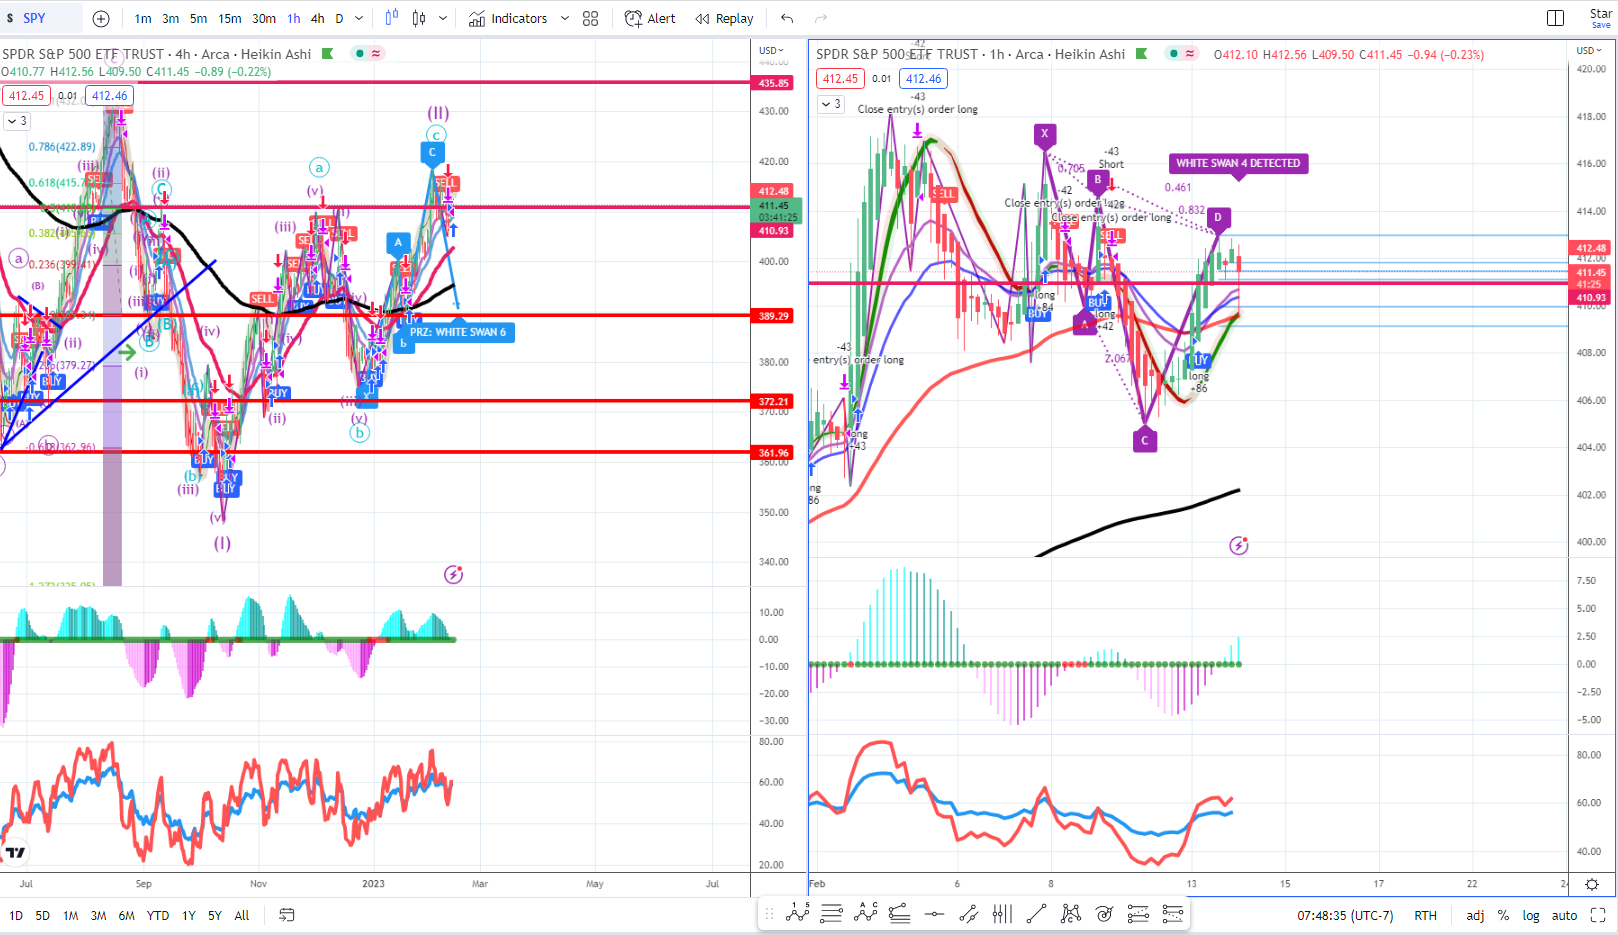Image resolution: width=1618 pixels, height=935 pixels.
Task: Select the horizontal line drawing tool
Action: (x=934, y=912)
